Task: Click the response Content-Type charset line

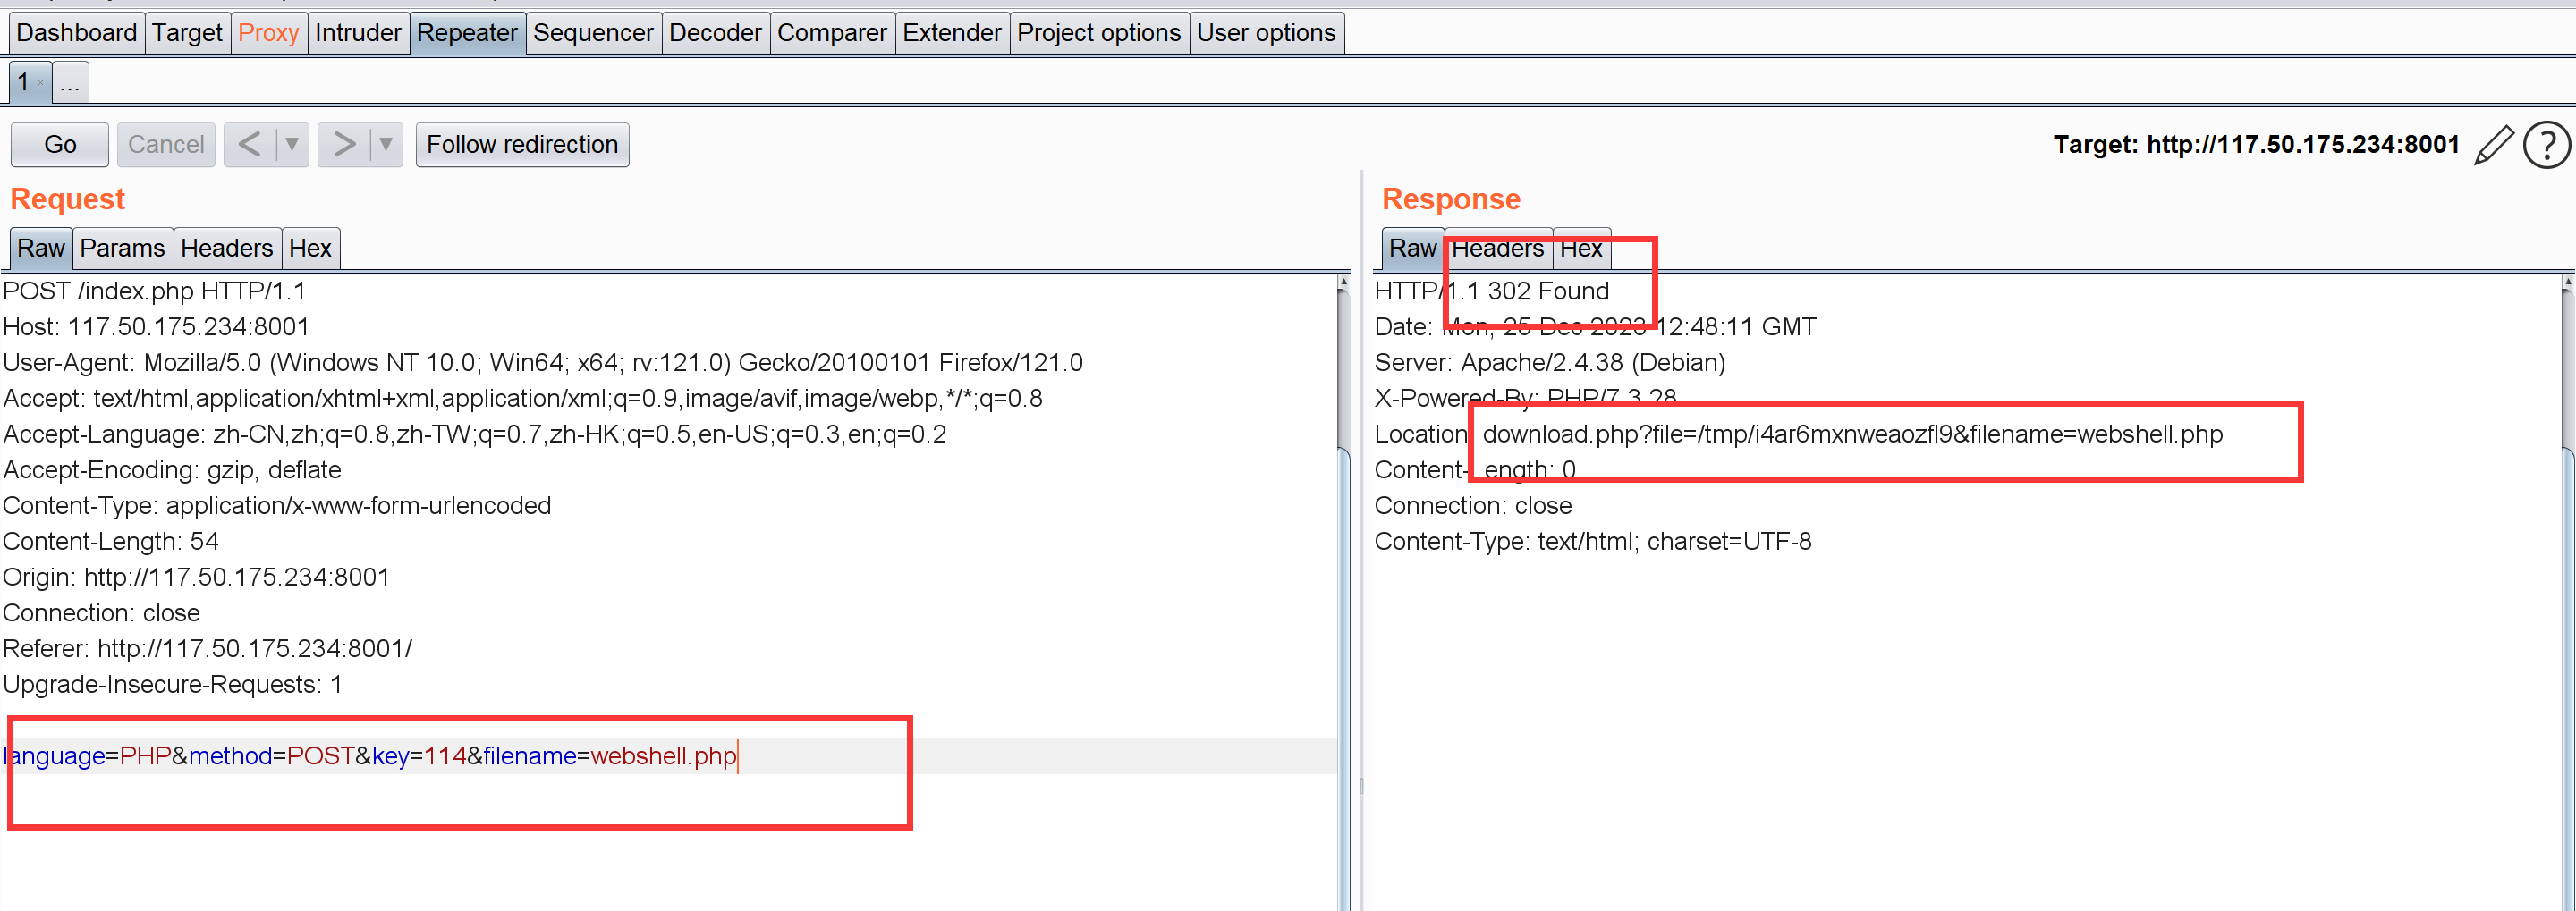Action: click(1593, 542)
